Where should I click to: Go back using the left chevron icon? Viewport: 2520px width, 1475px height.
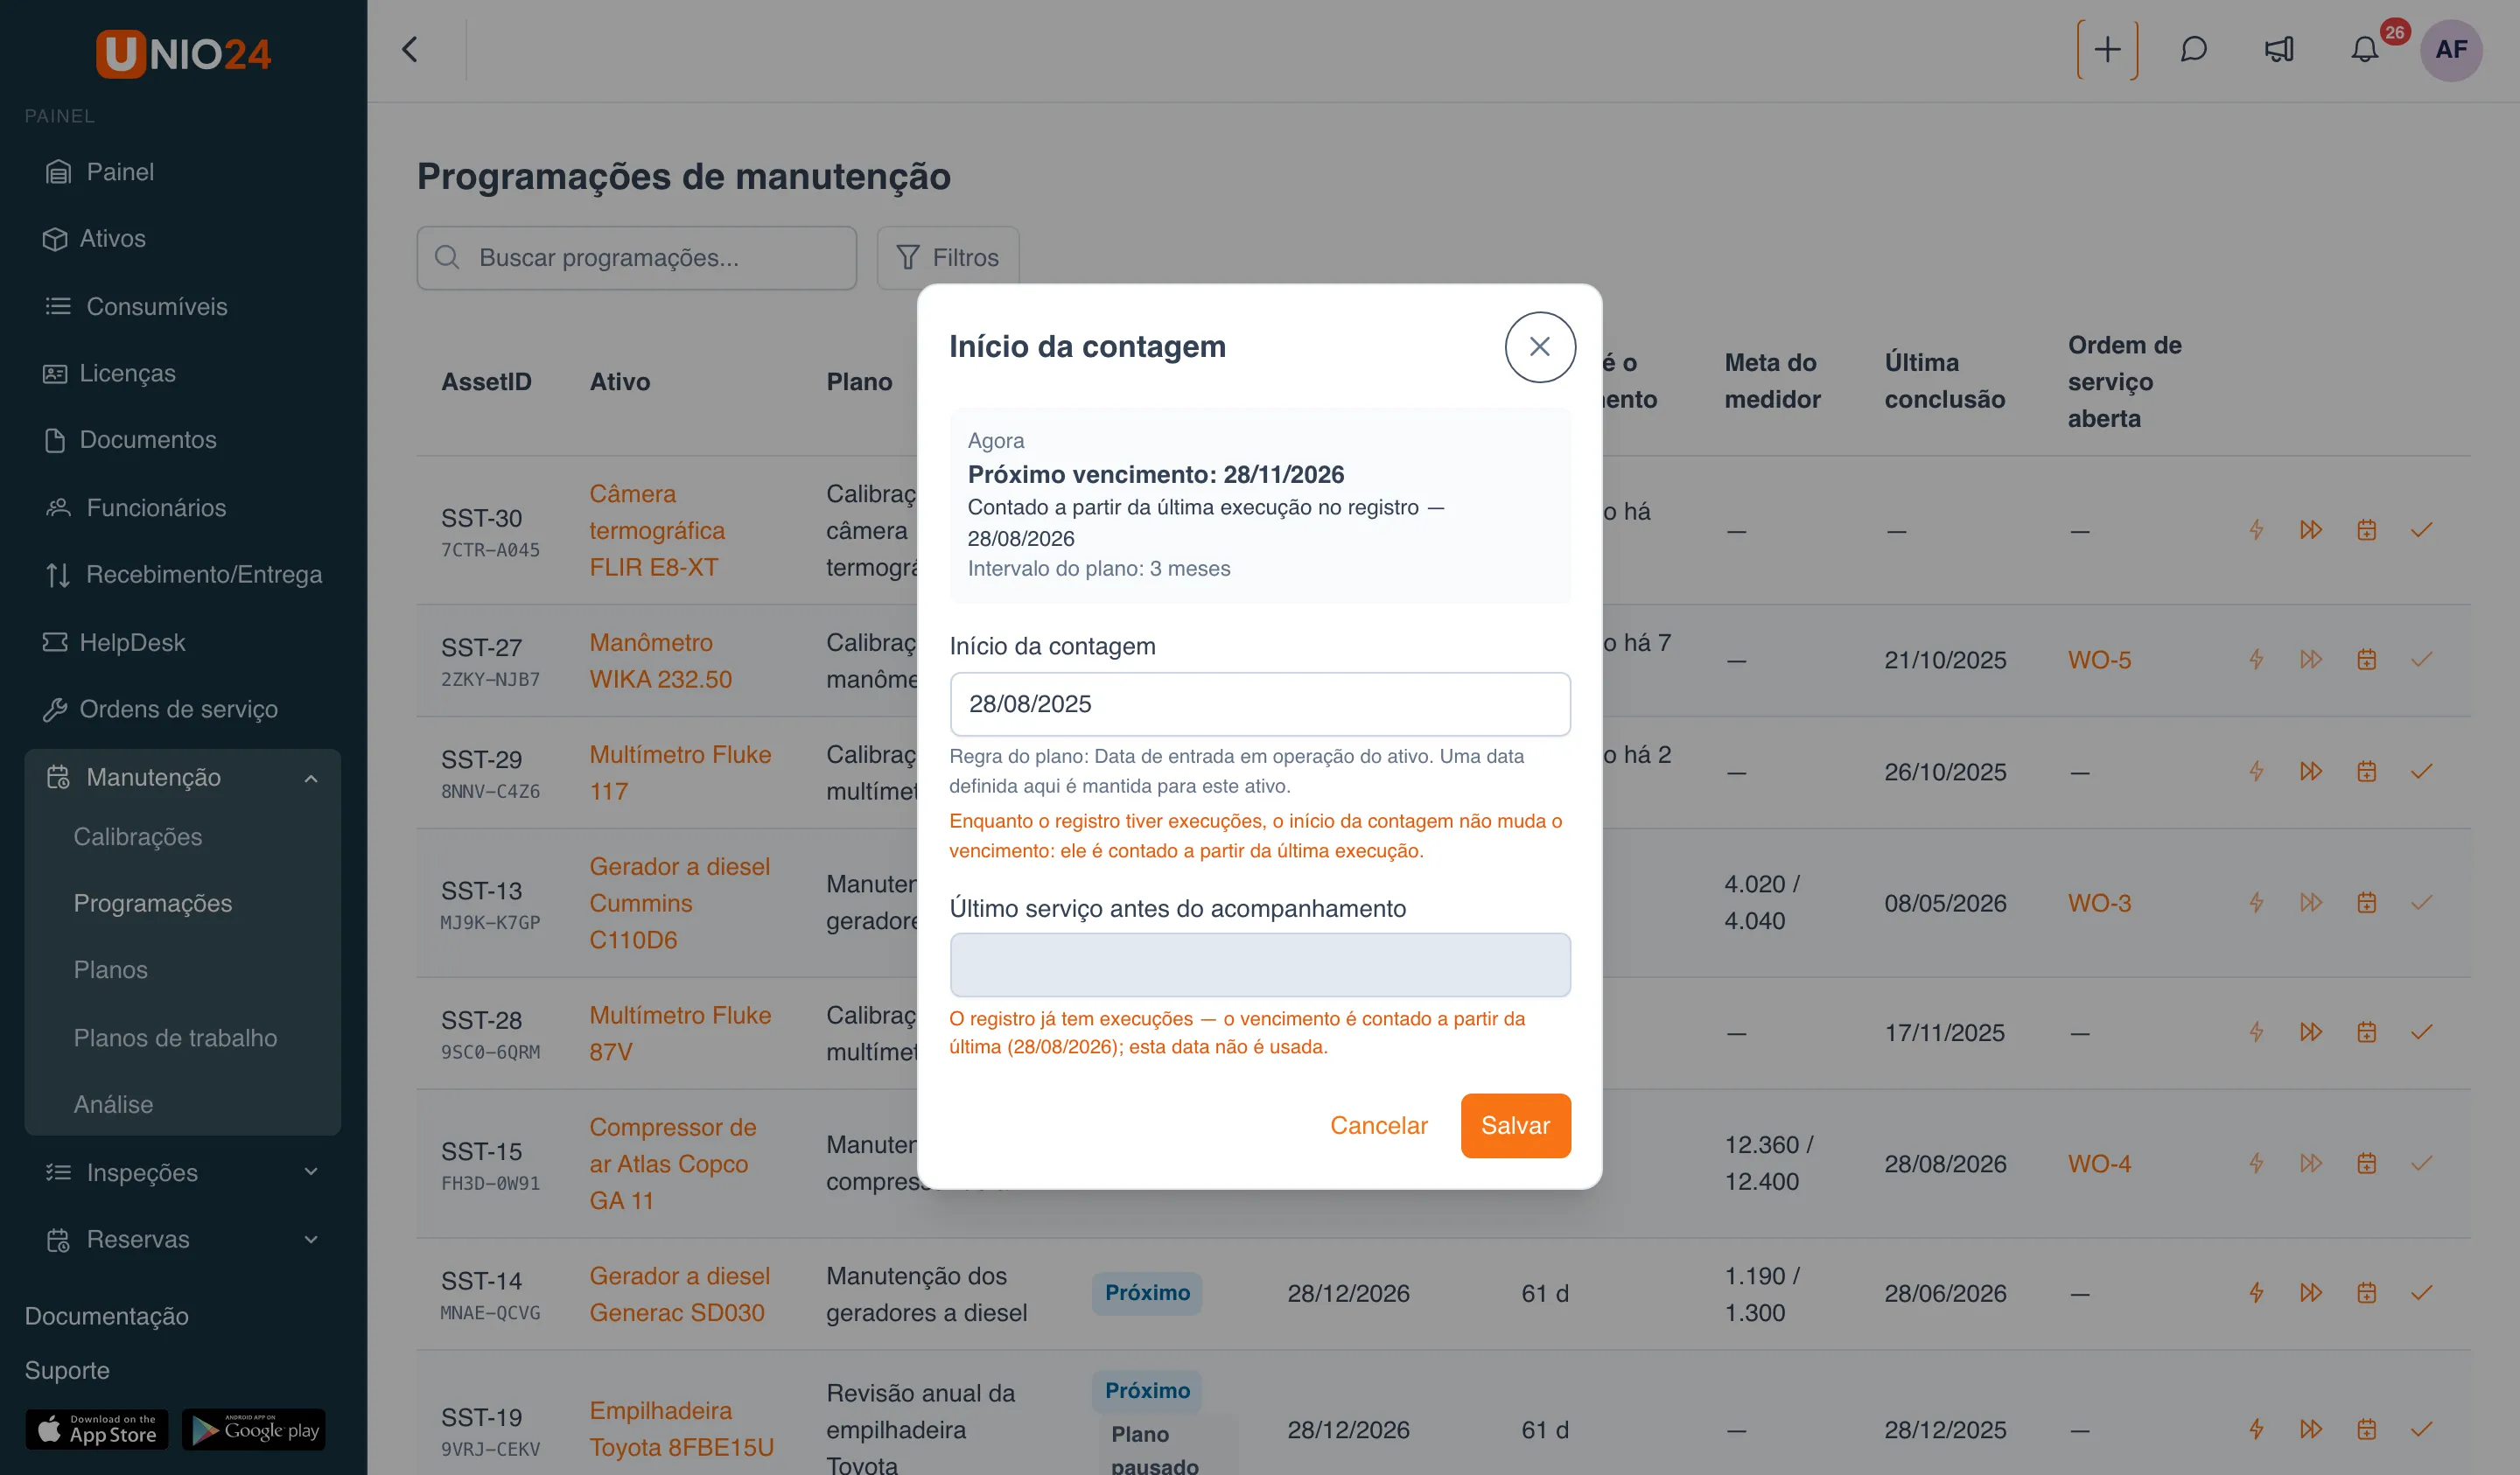tap(409, 49)
